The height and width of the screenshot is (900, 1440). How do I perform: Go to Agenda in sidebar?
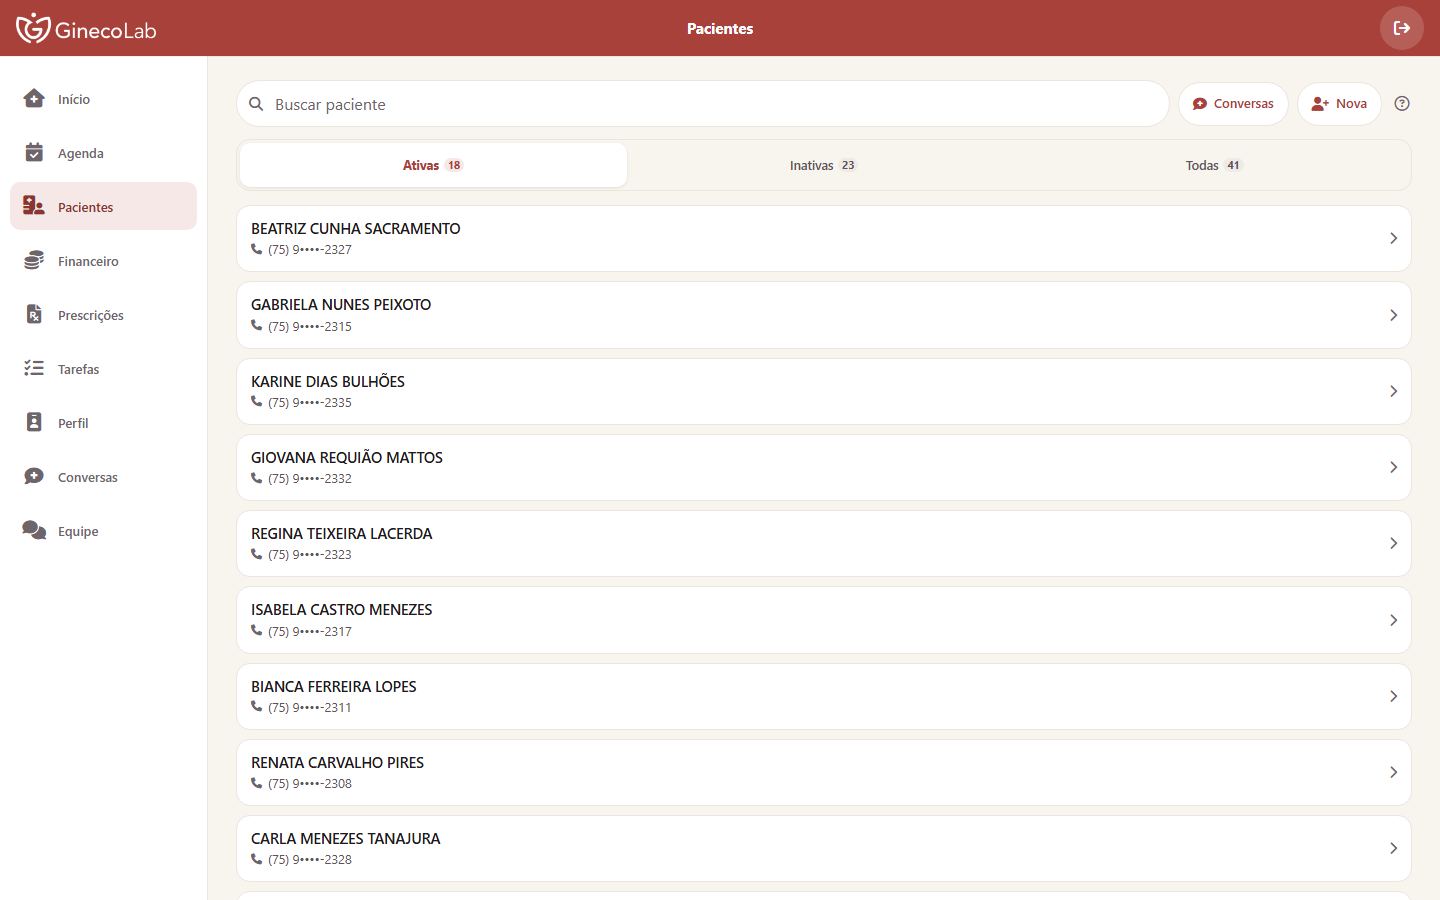(x=103, y=152)
